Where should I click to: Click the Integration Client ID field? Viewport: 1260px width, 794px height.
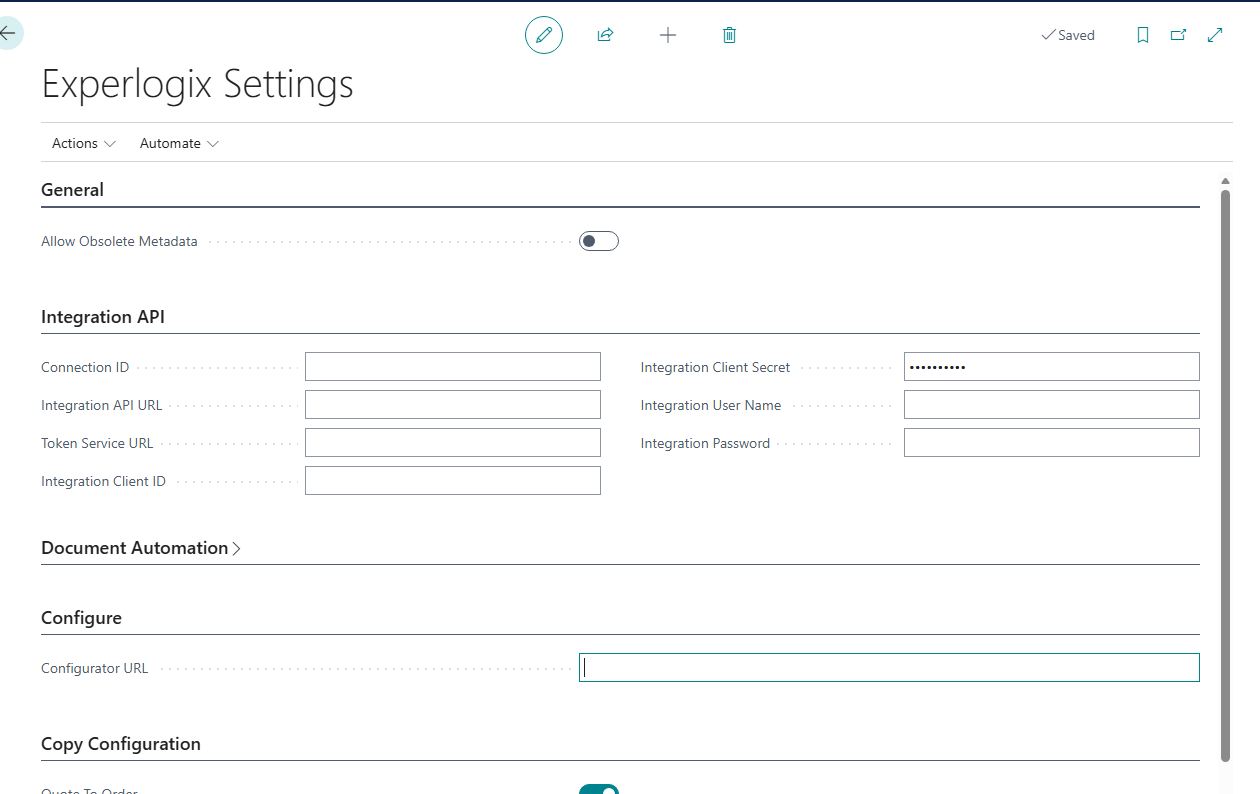453,481
